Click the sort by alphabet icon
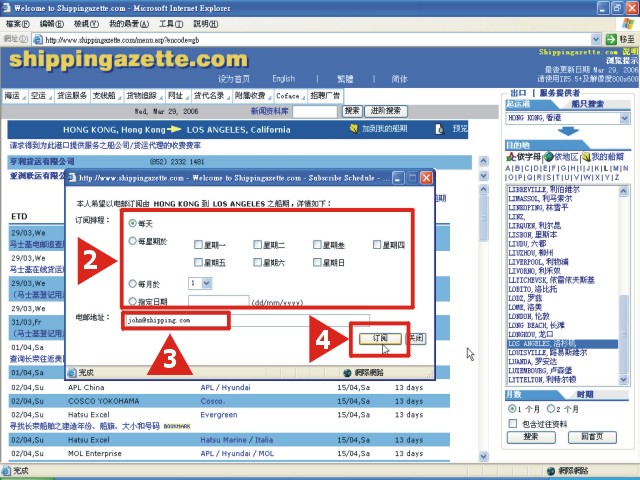The image size is (640, 480). [511, 157]
